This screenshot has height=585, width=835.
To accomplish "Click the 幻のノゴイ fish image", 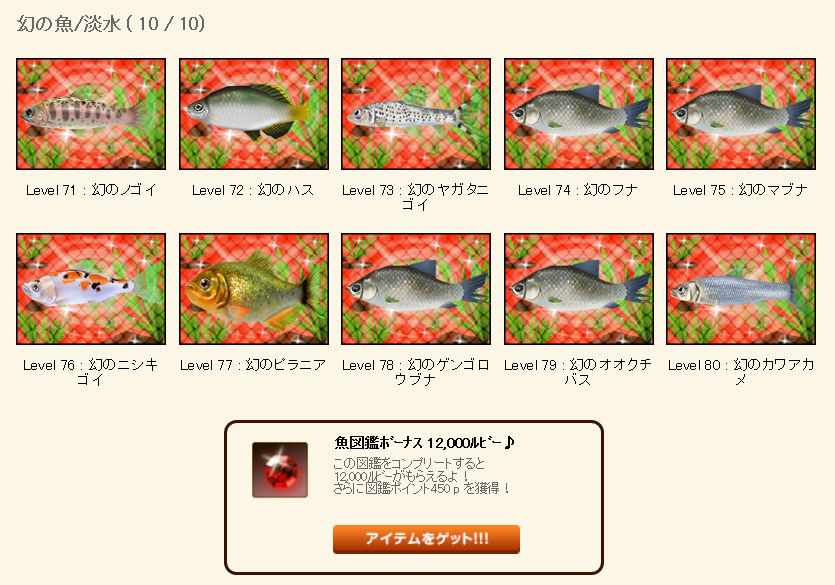I will (91, 114).
